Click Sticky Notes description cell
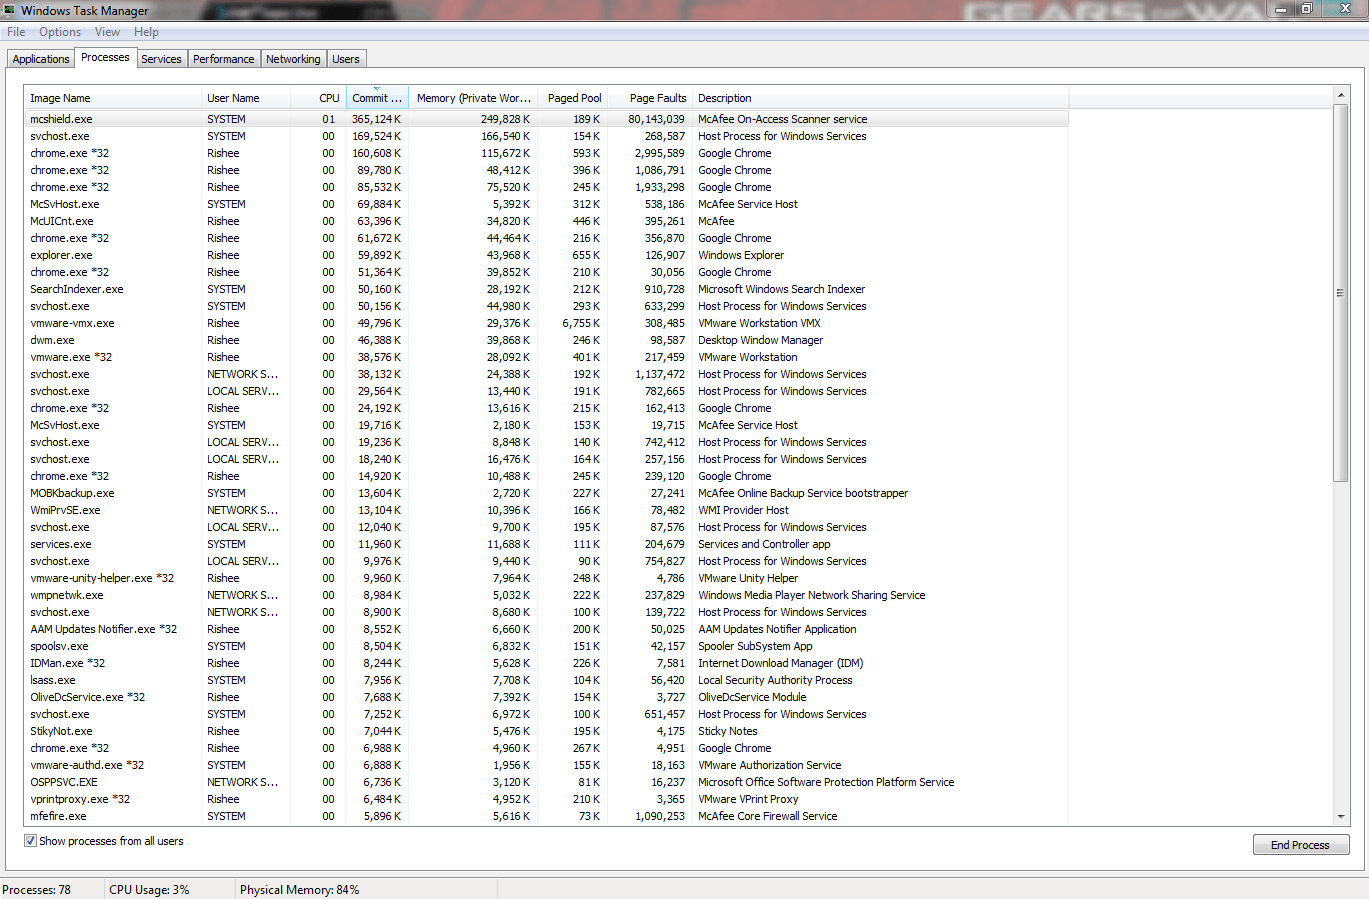The image size is (1369, 899). click(x=728, y=731)
